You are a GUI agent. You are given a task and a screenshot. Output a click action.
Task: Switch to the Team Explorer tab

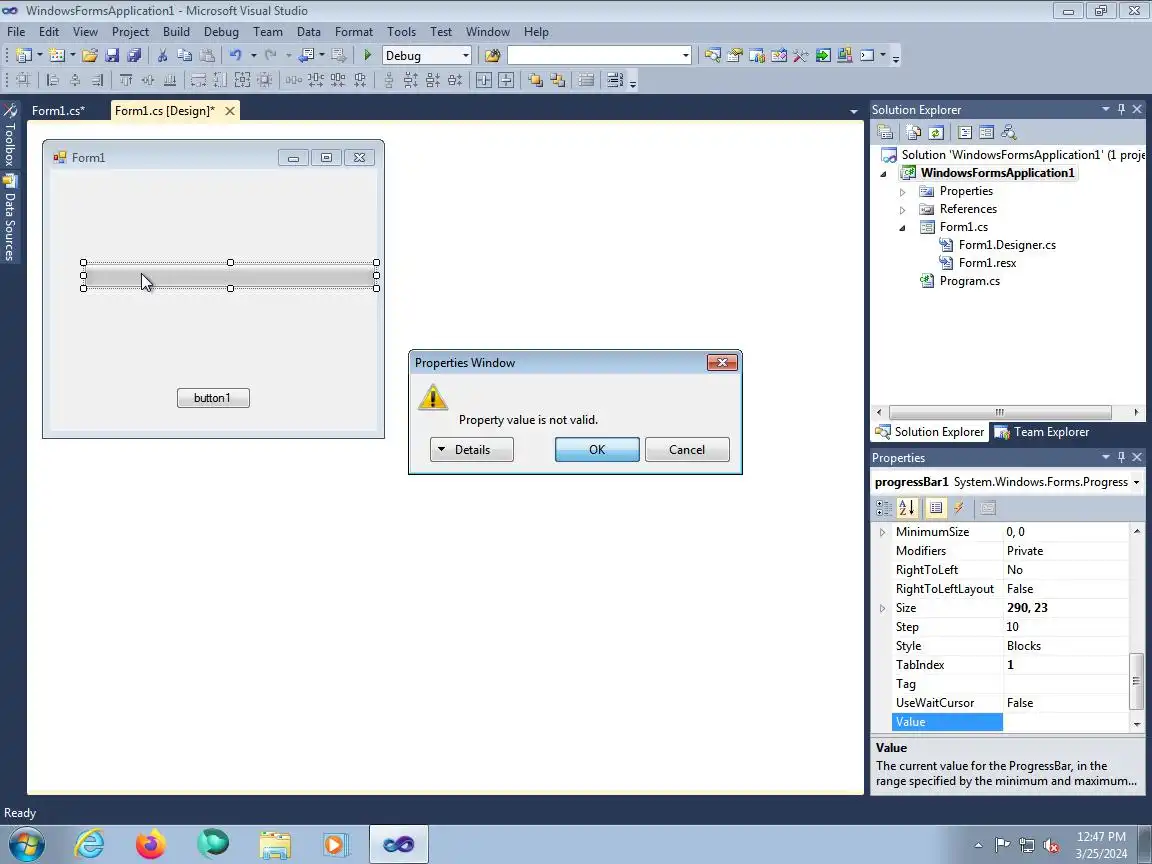tap(1043, 432)
